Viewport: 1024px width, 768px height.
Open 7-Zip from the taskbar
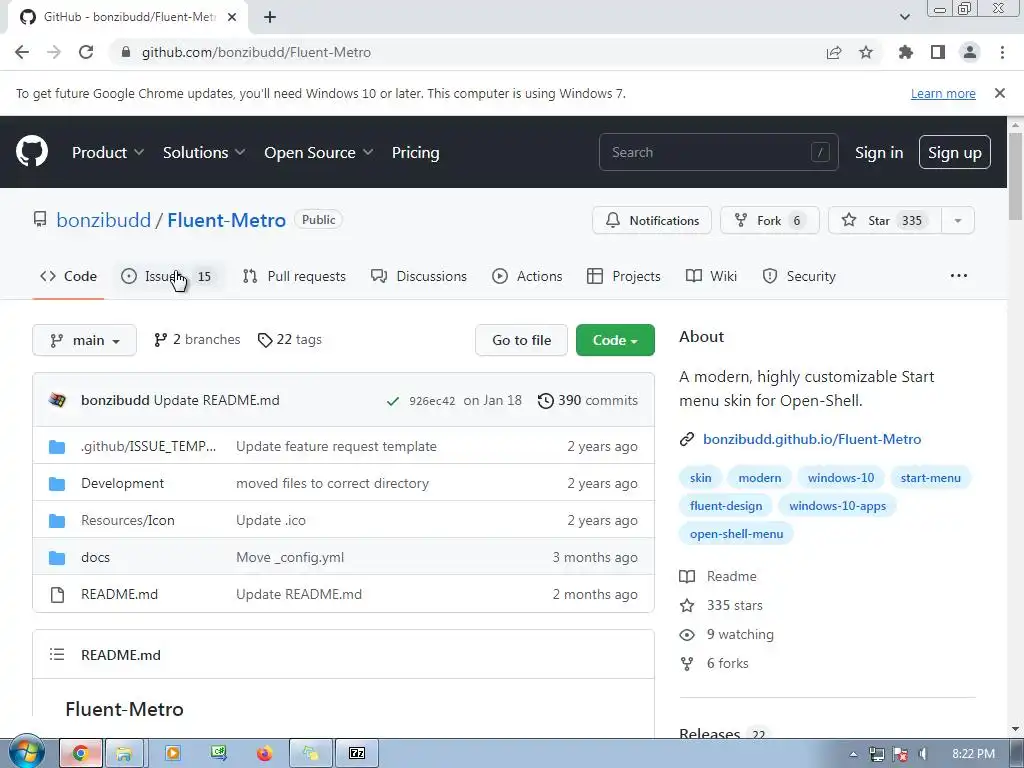click(x=357, y=754)
